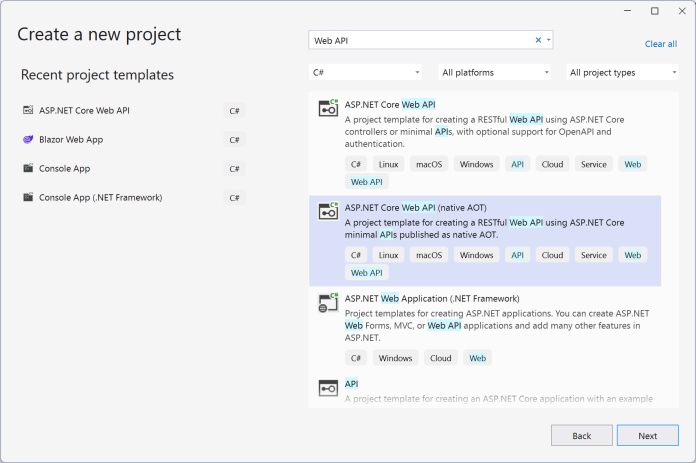Click the Next button
This screenshot has width=696, height=463.
[648, 435]
